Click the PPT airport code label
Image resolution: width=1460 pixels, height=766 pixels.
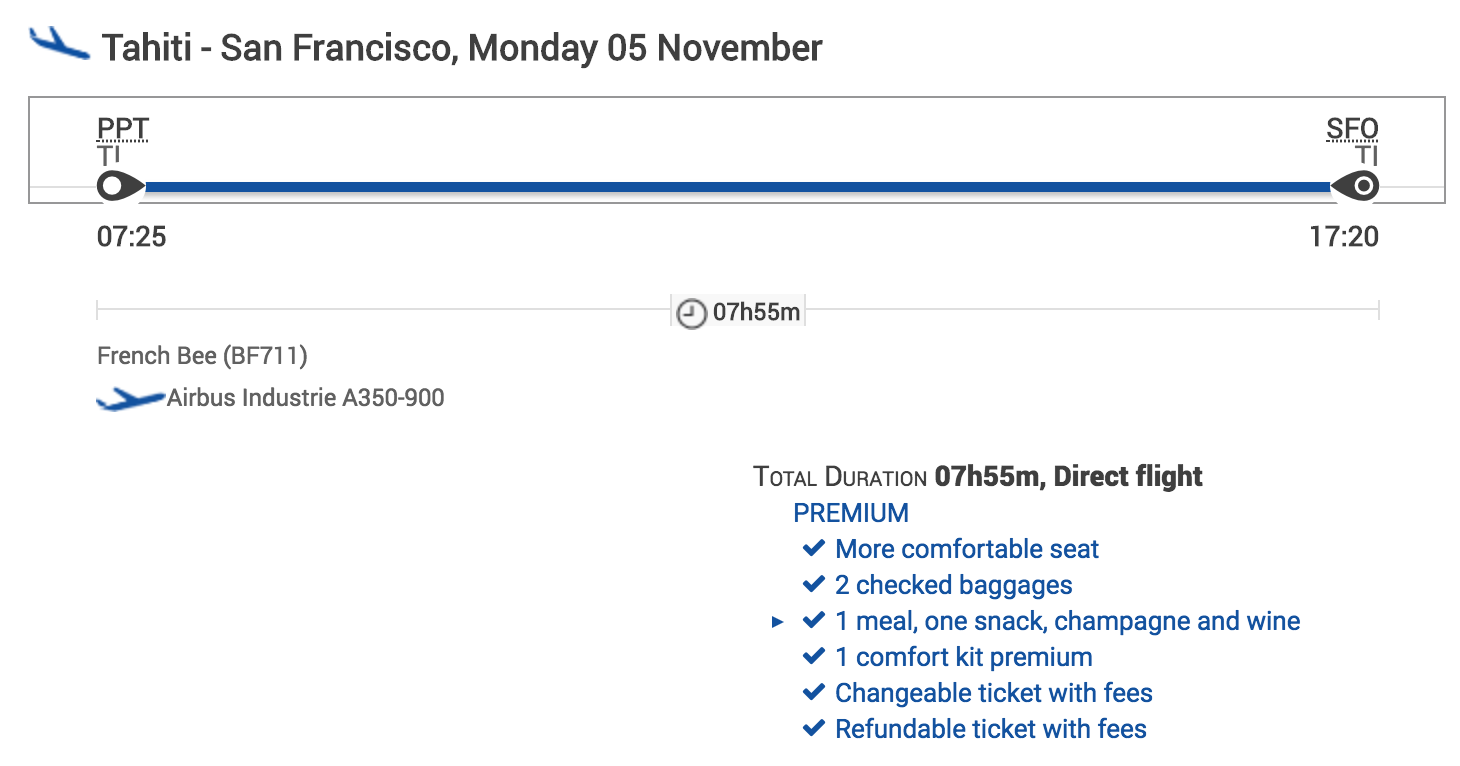[x=122, y=129]
